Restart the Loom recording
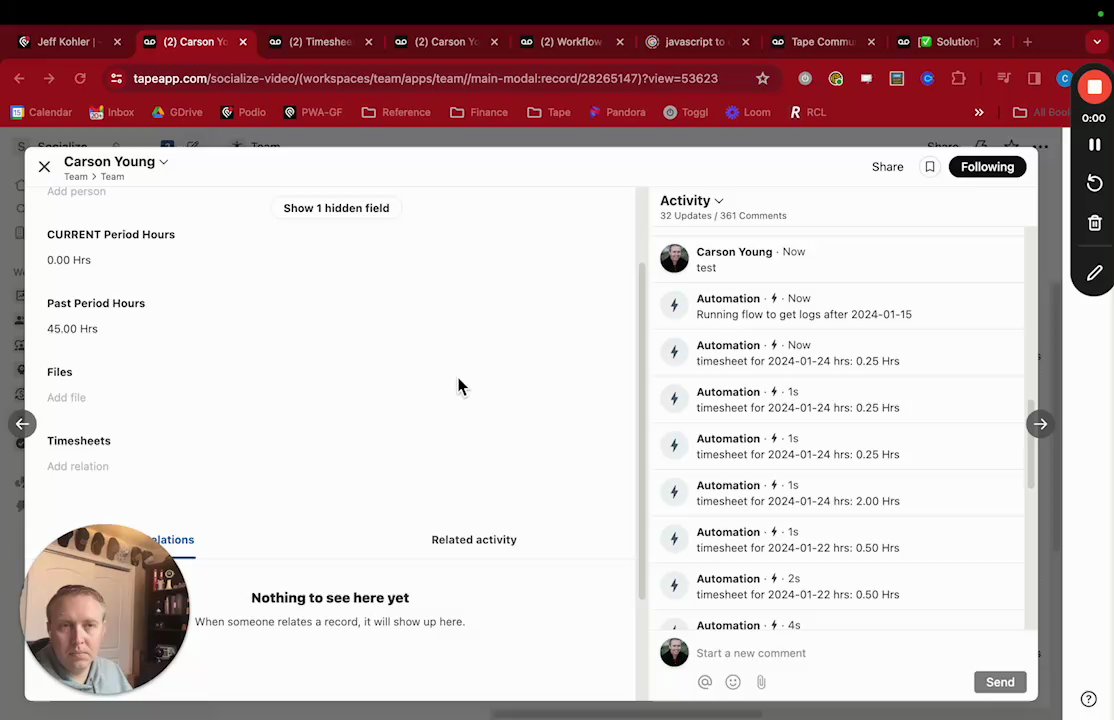 [x=1094, y=183]
